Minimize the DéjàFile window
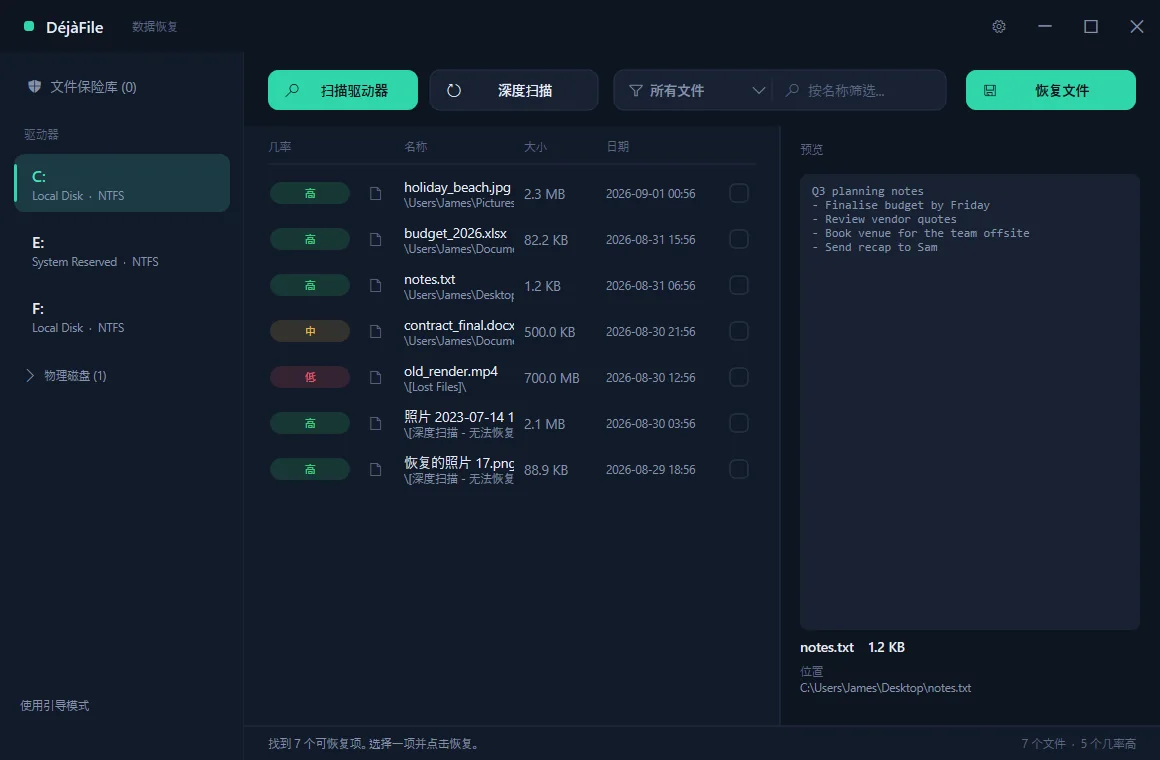 (1045, 26)
